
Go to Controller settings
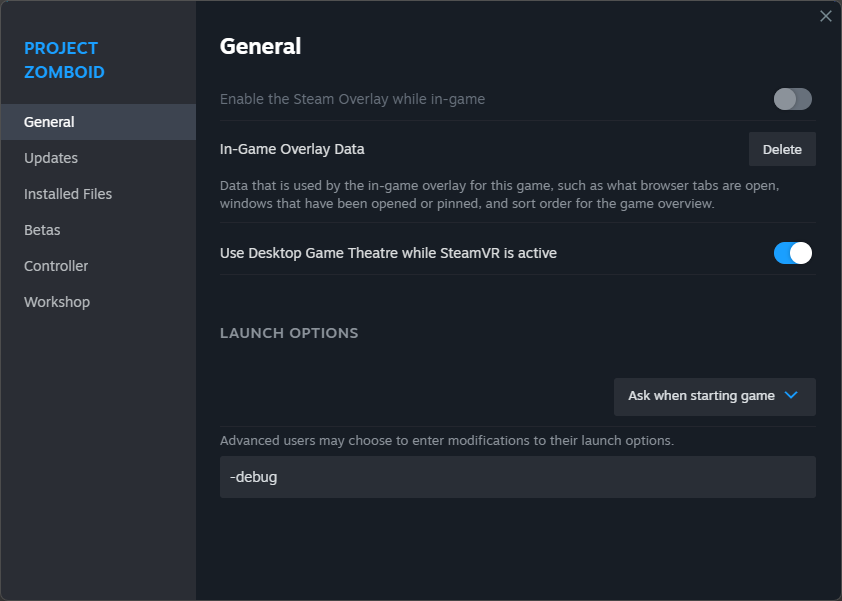tap(56, 266)
